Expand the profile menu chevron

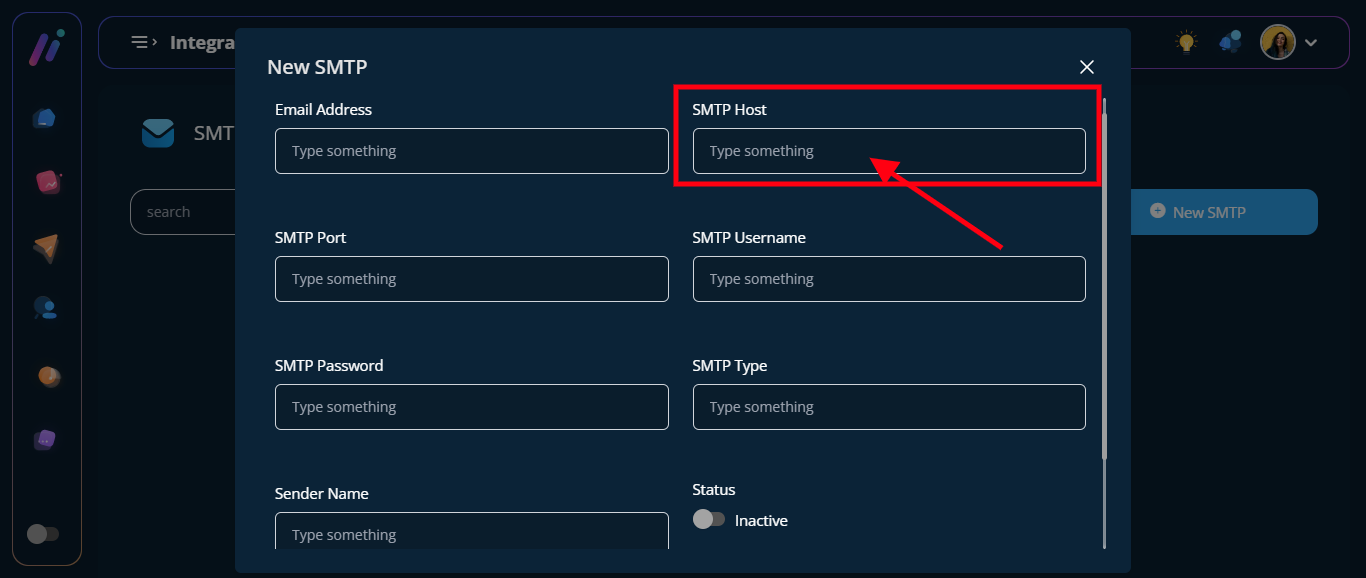(1312, 42)
